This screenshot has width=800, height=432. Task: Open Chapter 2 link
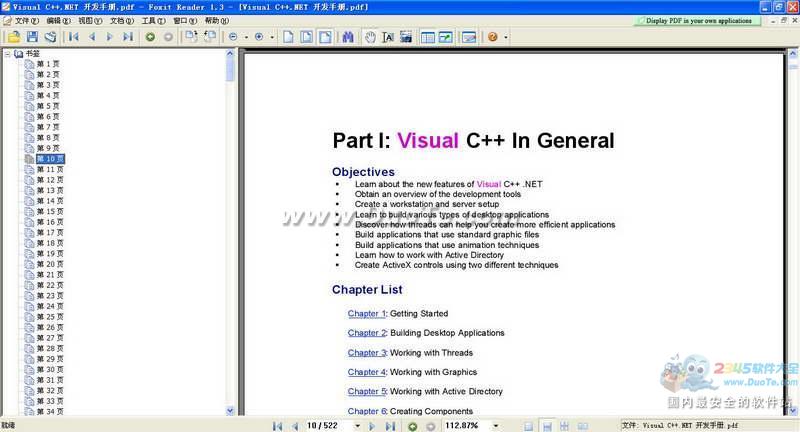tap(367, 333)
